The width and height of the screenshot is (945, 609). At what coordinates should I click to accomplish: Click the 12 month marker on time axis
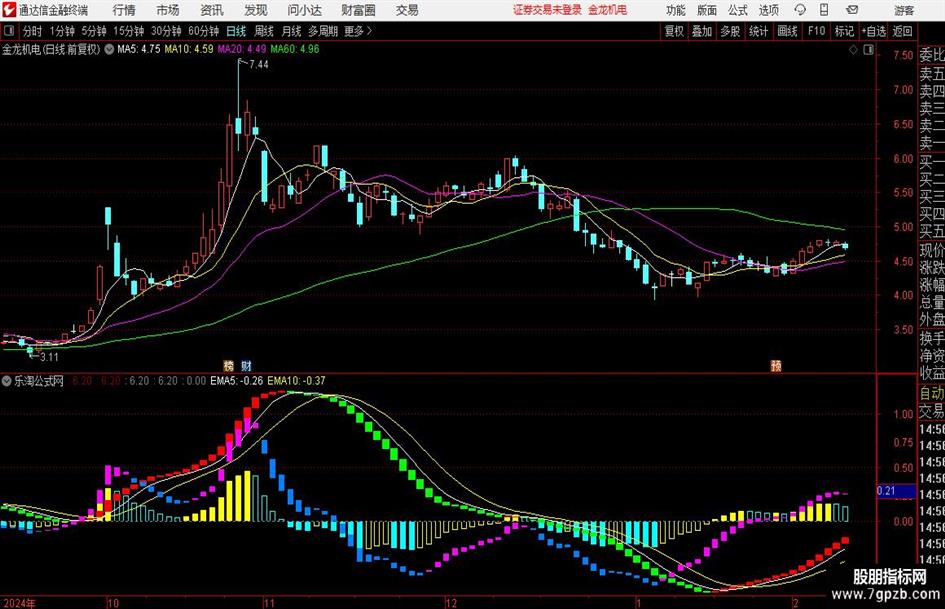click(x=451, y=603)
